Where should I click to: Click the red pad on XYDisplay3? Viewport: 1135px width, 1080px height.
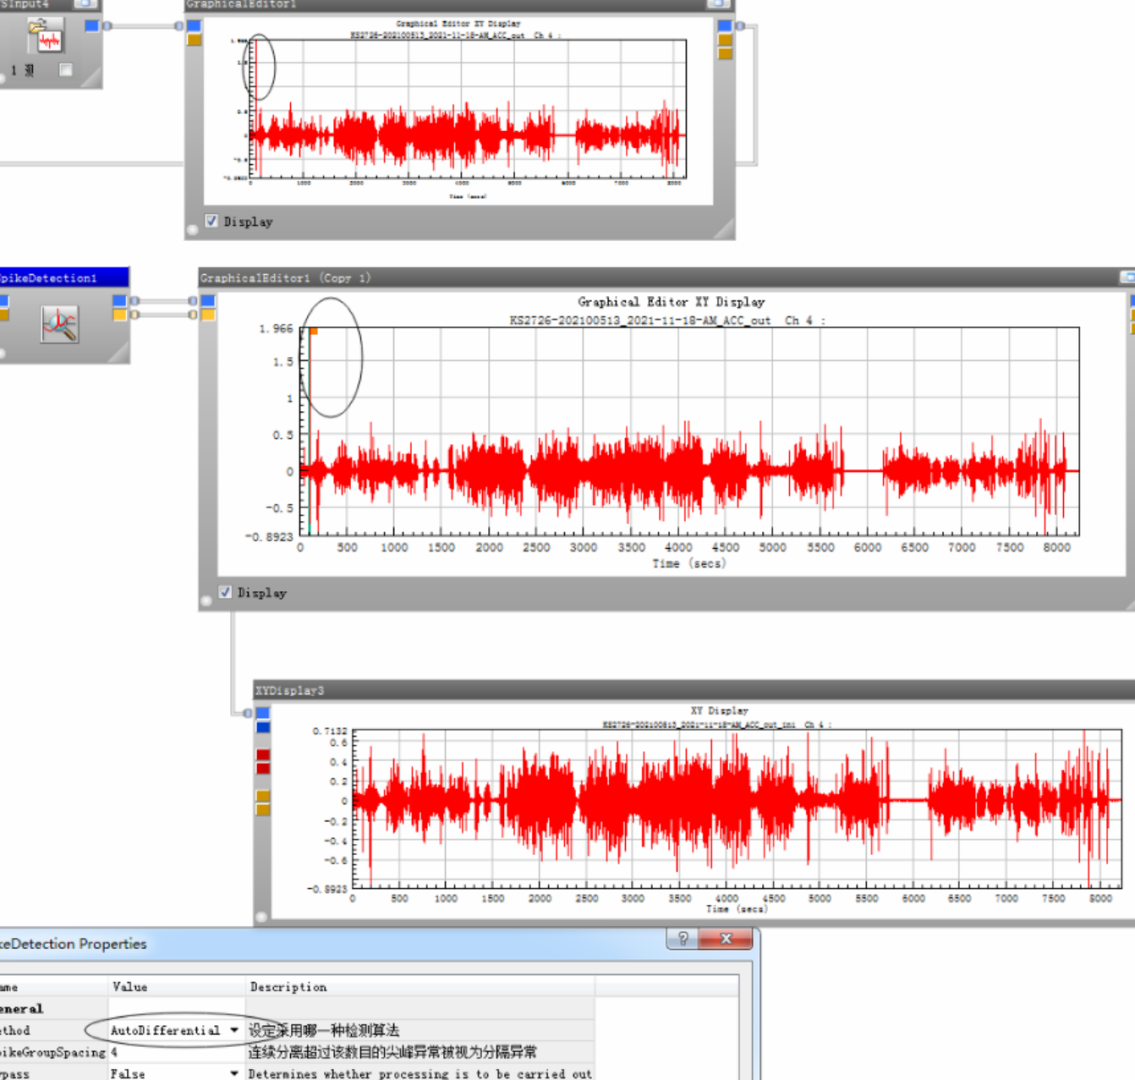pos(263,755)
